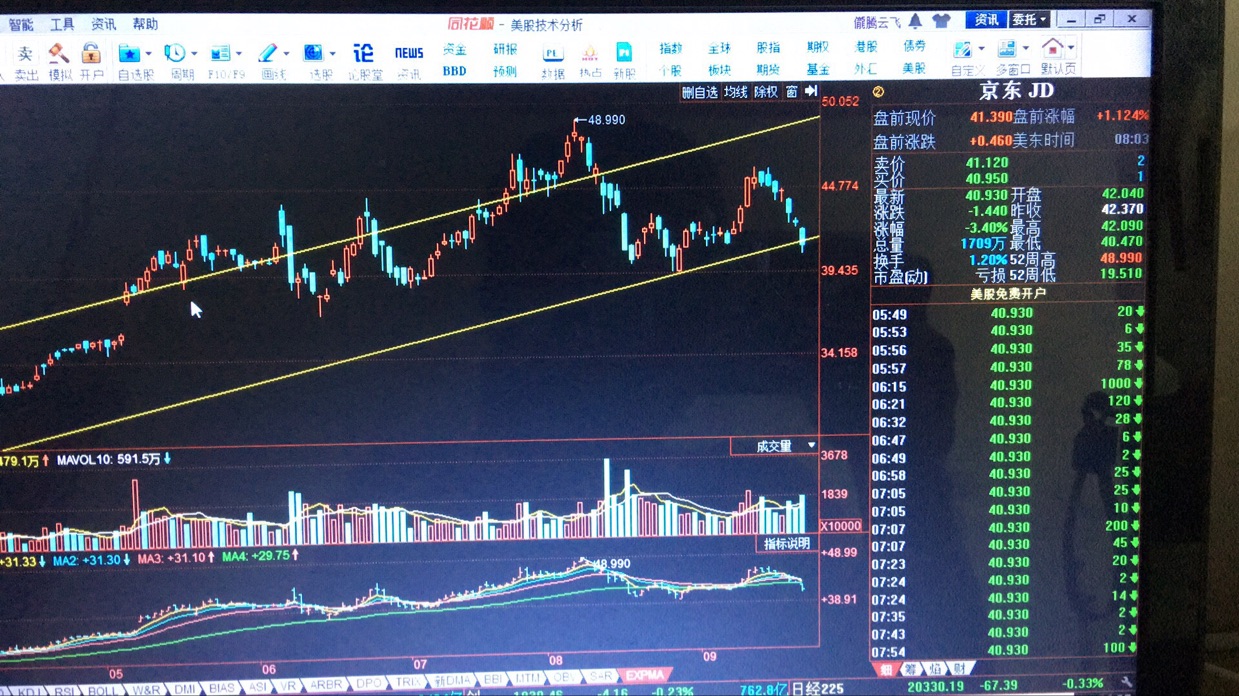Open the 工具 (tools) menu
The image size is (1239, 696).
(62, 24)
